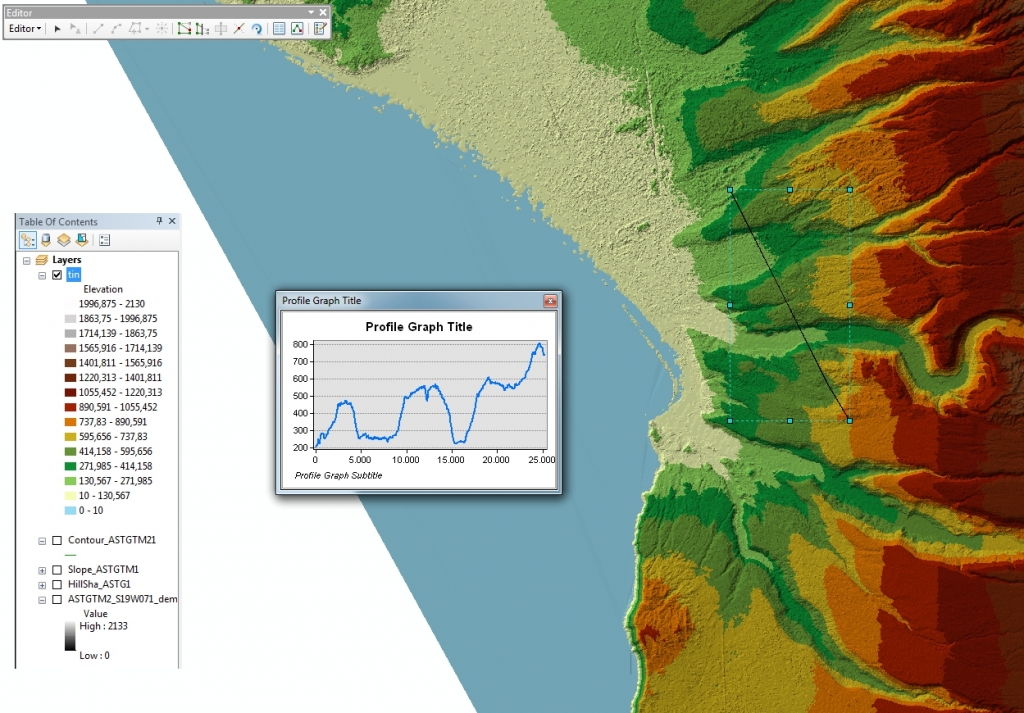Select the Edit Annotation tool
Screen dimensions: 1024x713
pos(76,28)
